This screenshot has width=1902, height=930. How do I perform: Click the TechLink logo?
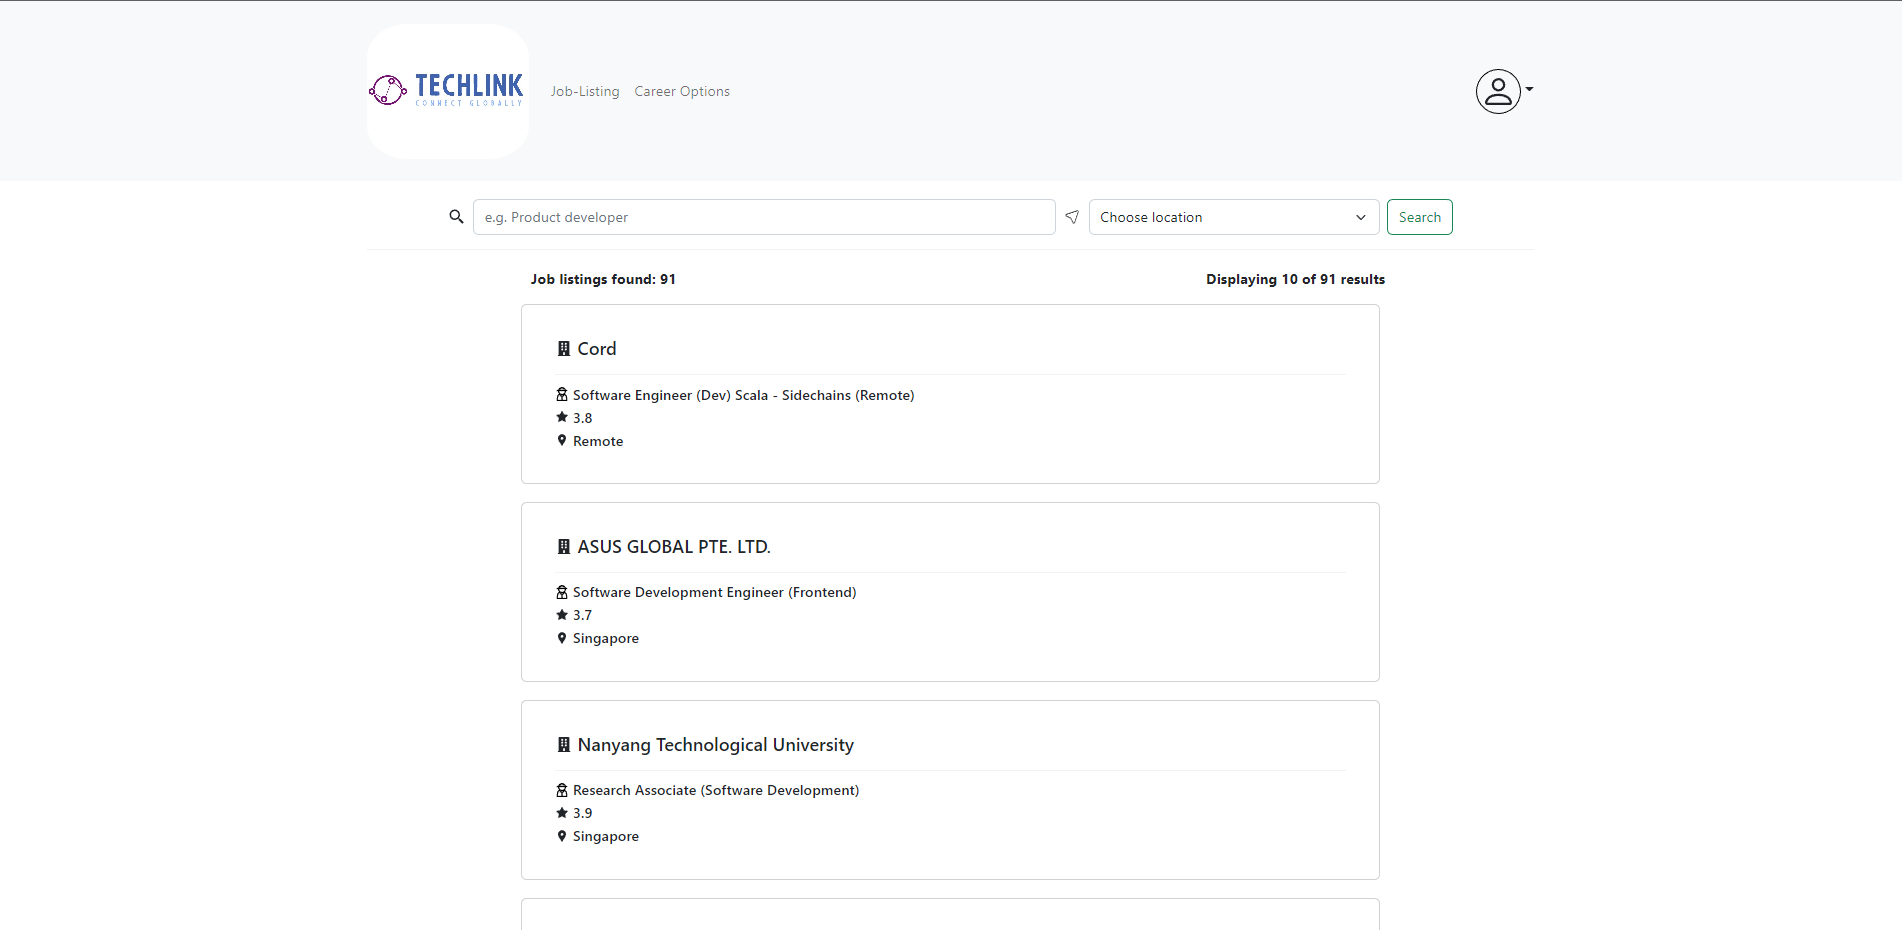pos(447,91)
